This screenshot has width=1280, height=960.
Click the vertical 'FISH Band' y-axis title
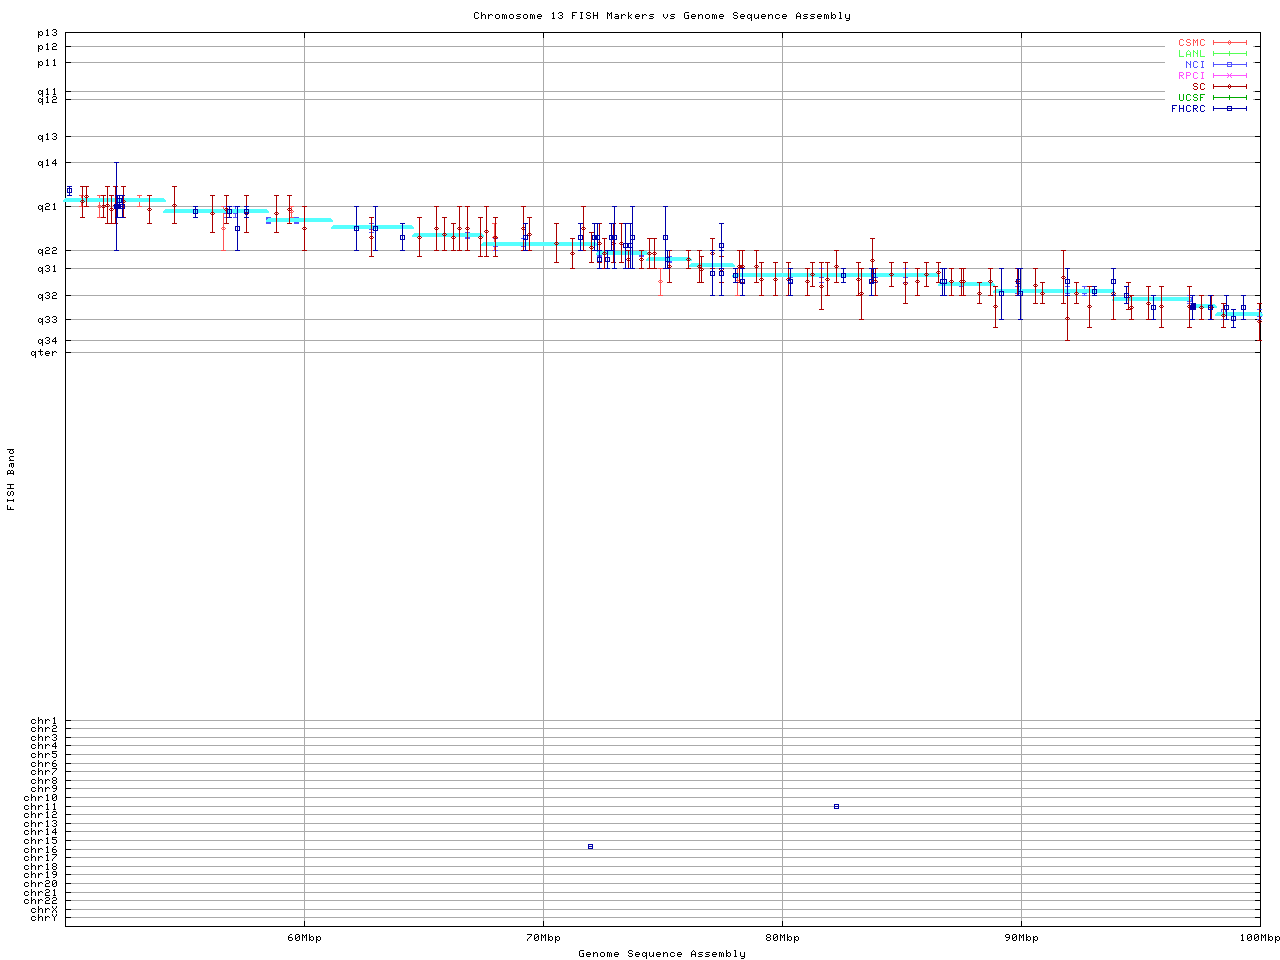point(11,479)
